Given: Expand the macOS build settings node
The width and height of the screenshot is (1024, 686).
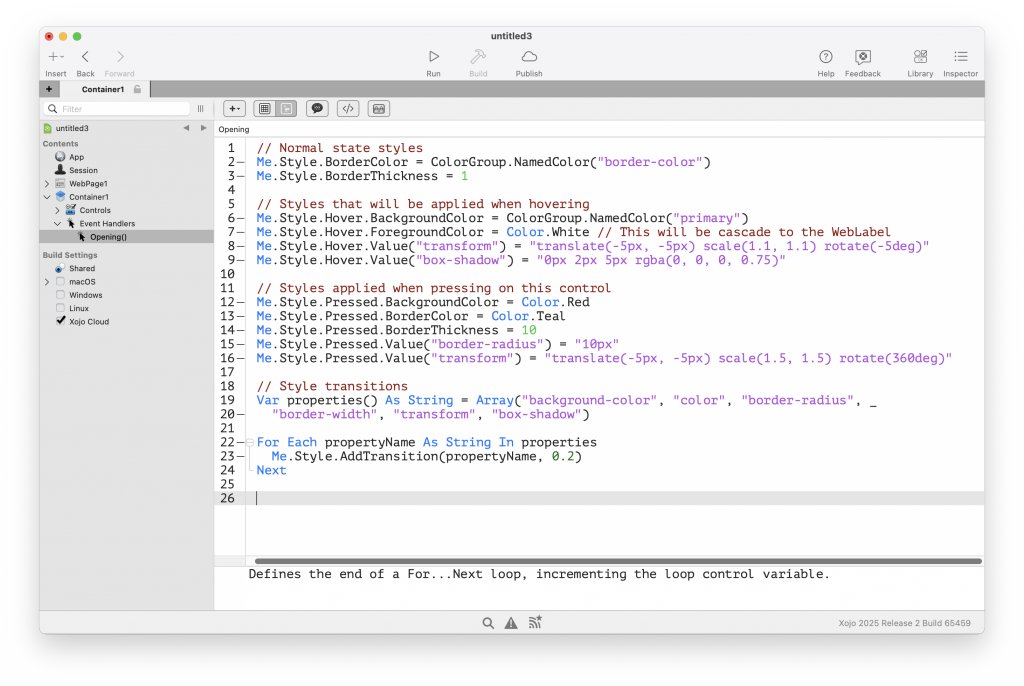Looking at the screenshot, I should (47, 282).
